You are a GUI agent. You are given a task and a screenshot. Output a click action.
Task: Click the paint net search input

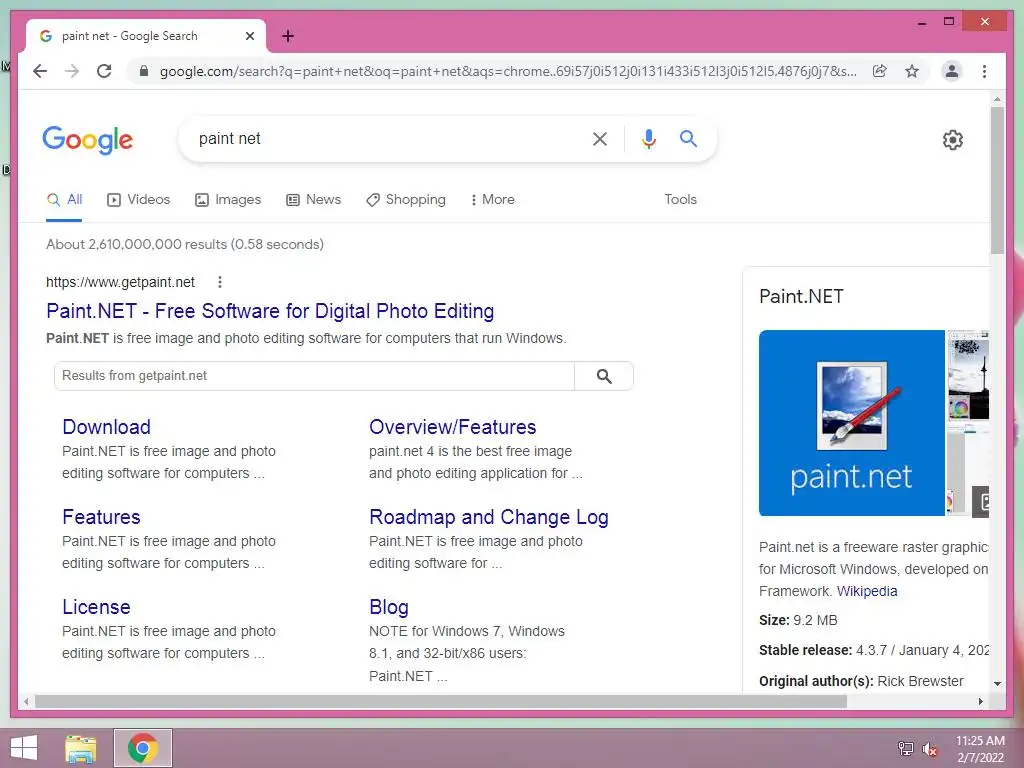click(x=385, y=138)
